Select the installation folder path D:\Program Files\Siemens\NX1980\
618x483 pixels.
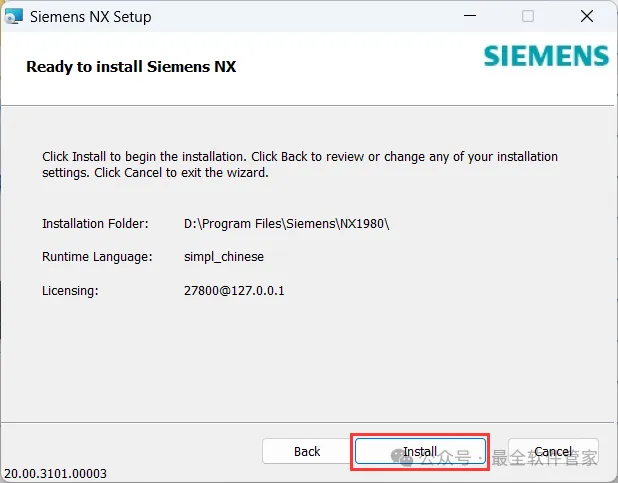(x=287, y=224)
